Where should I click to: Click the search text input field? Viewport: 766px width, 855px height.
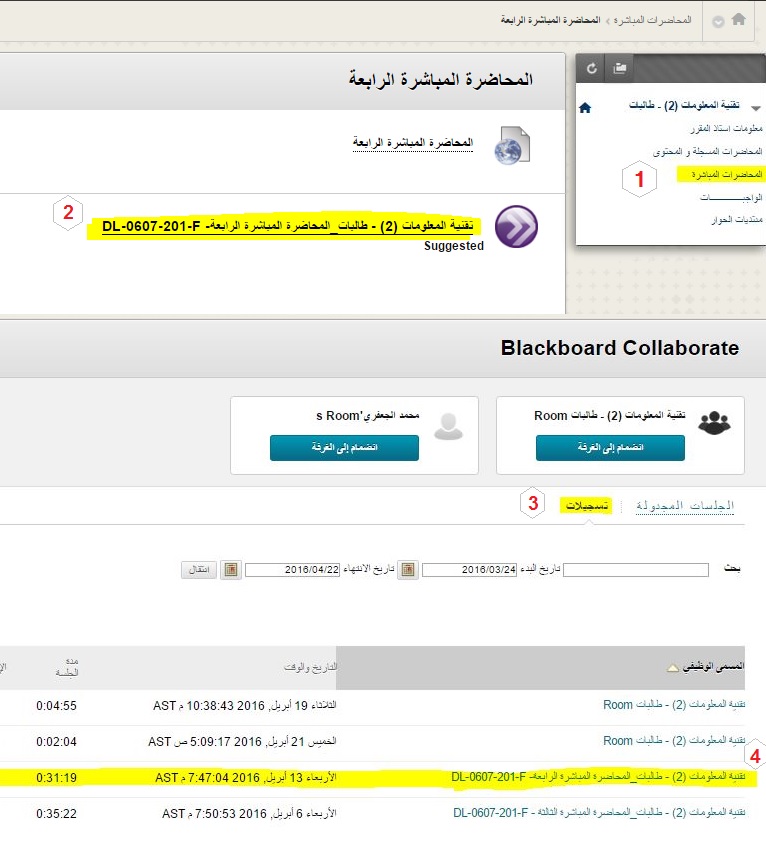pos(636,570)
